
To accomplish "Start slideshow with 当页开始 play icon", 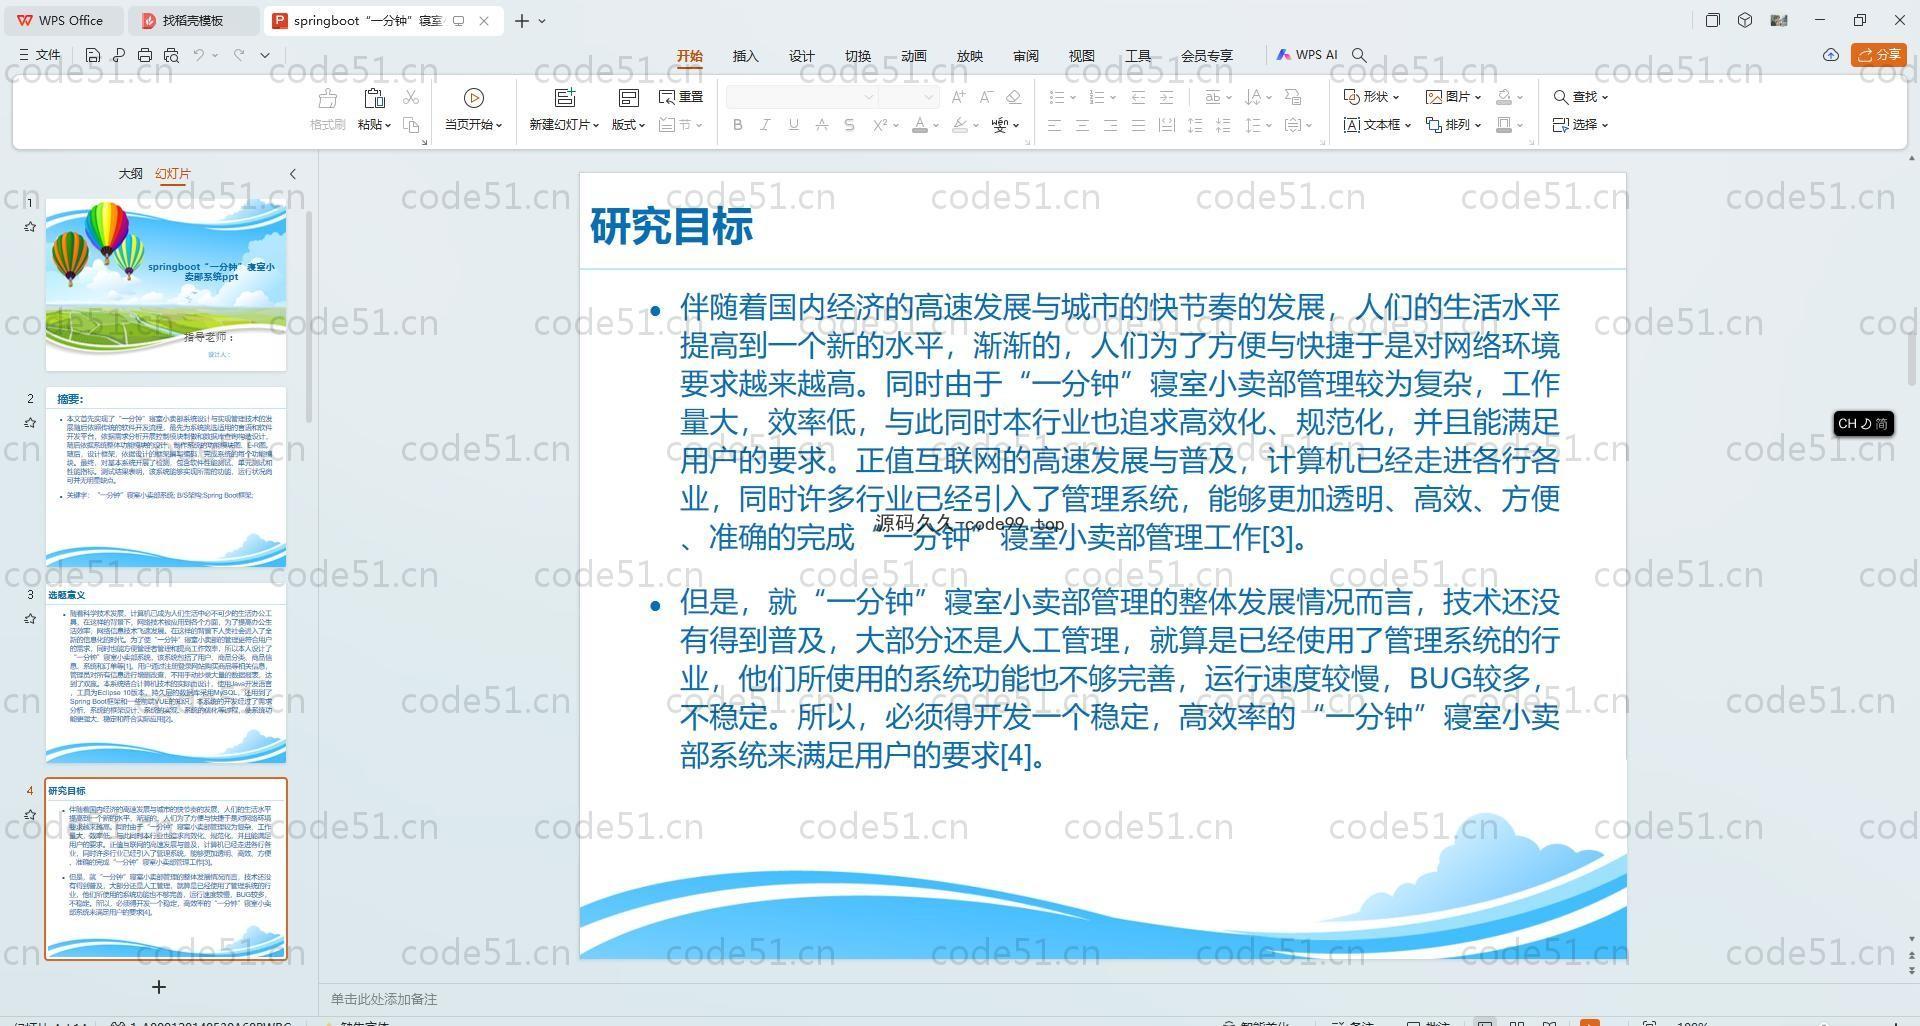I will point(474,98).
